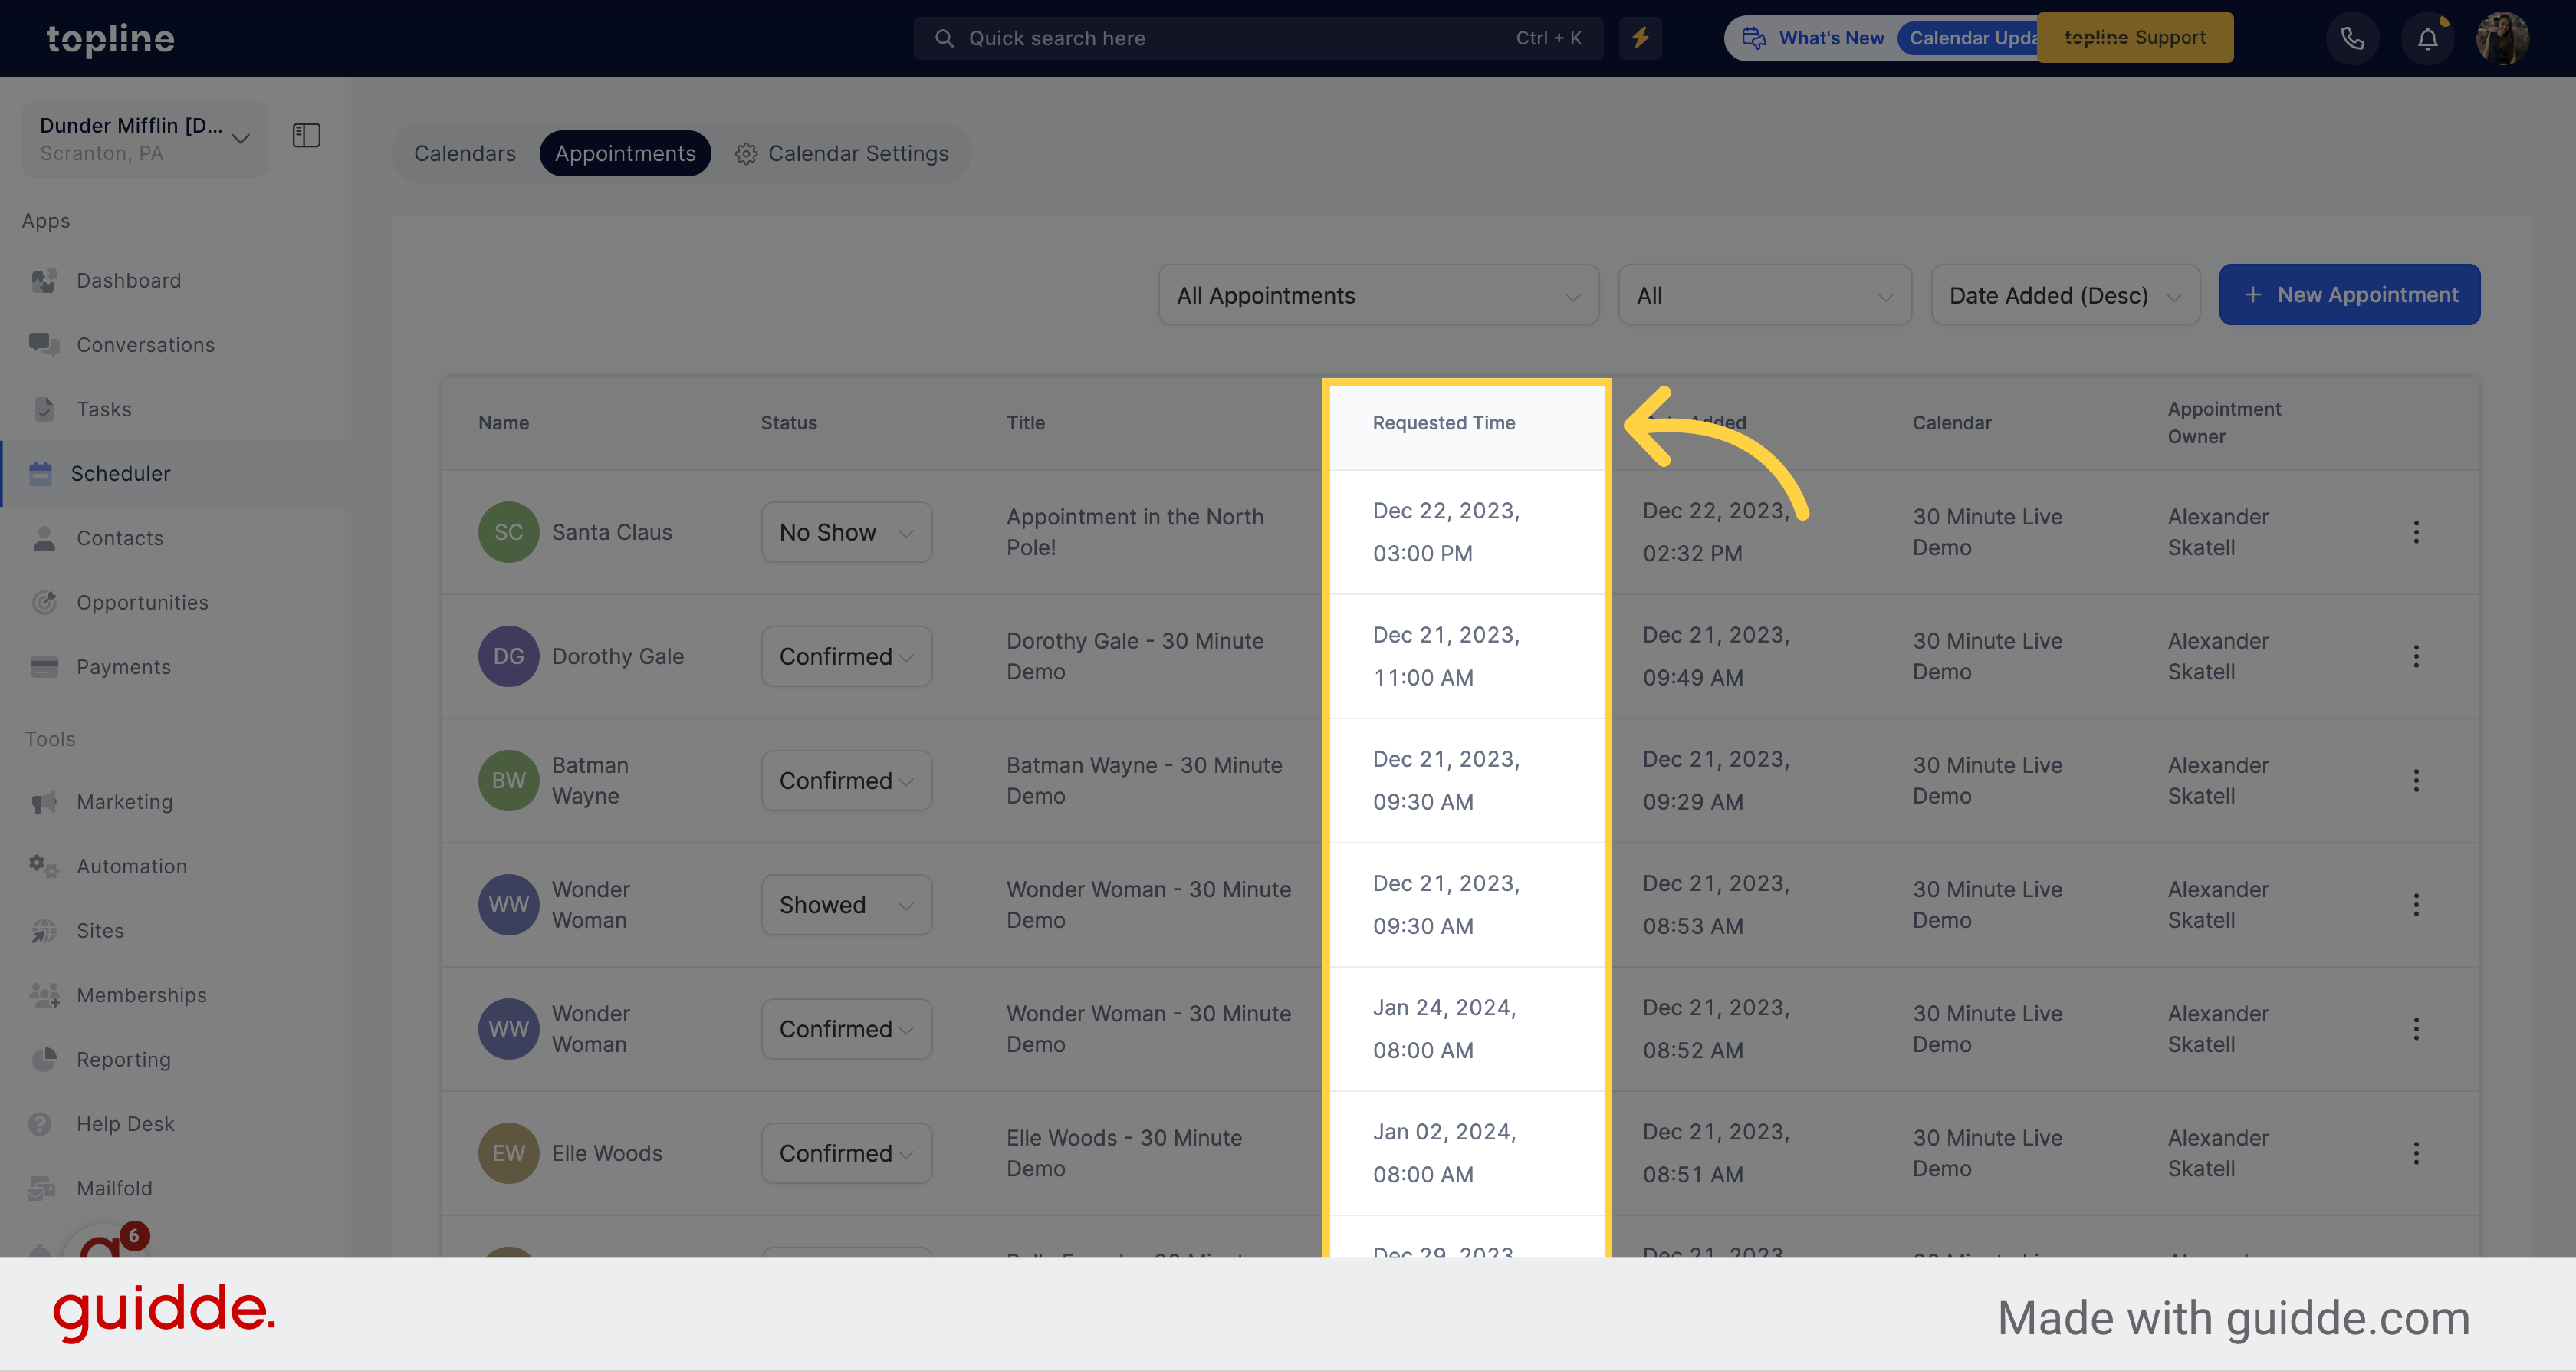Screen dimensions: 2576x1371
Task: Click title 'Appointment in the North Pole!'
Action: [x=1134, y=532]
